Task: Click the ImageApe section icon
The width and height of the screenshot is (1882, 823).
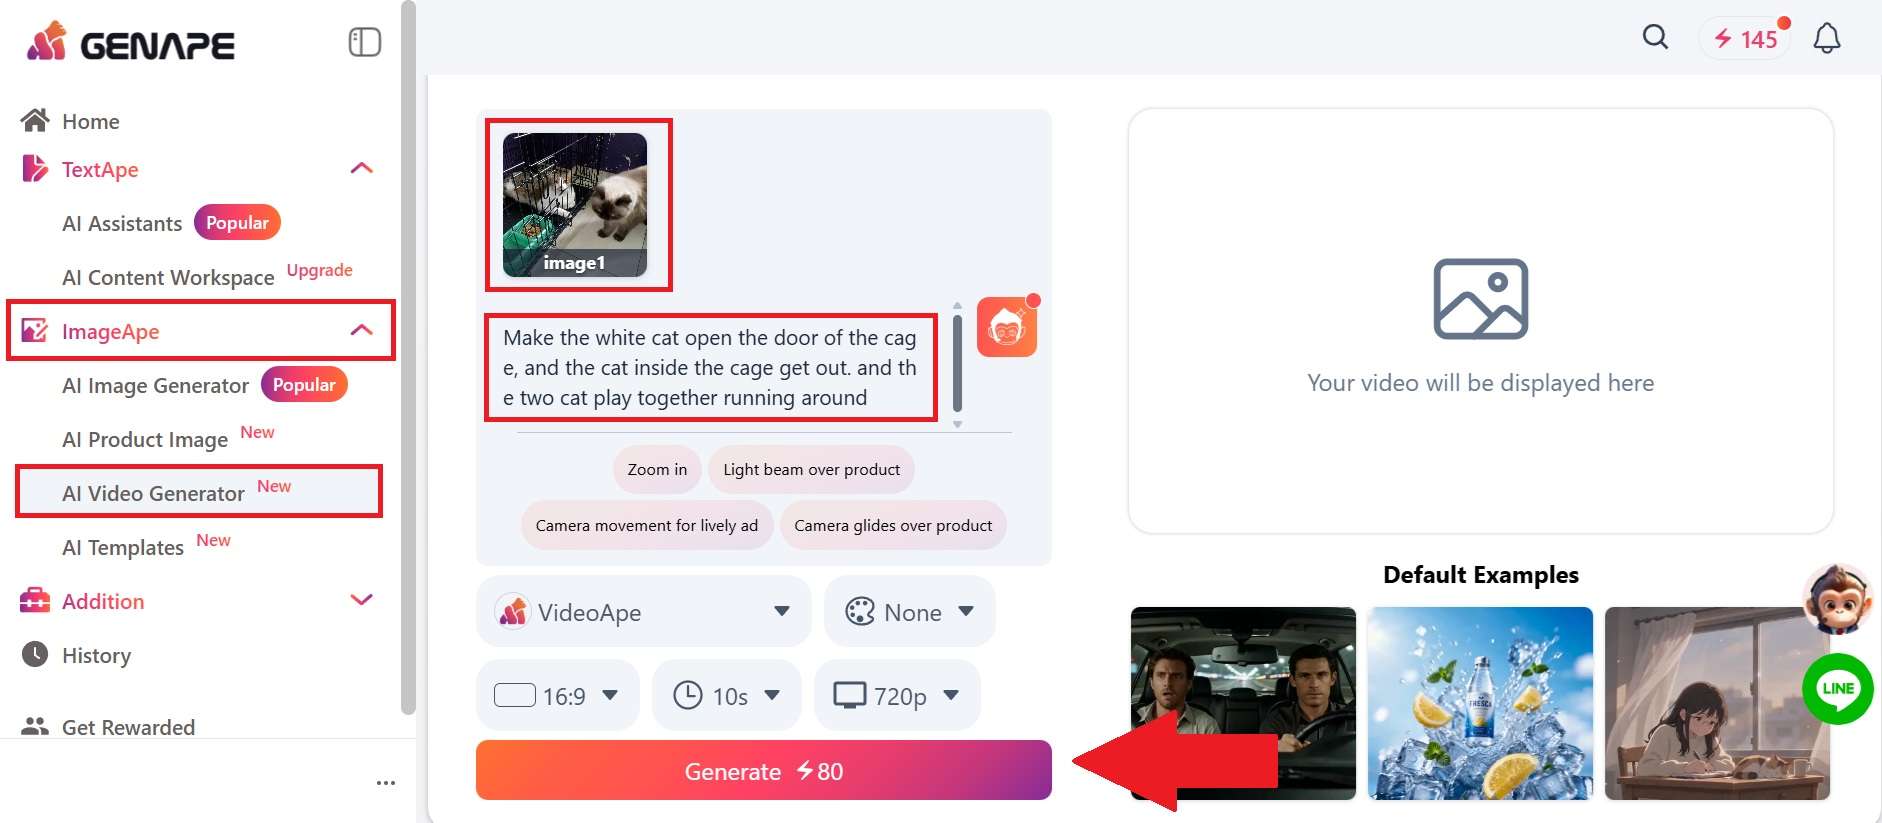Action: [x=35, y=330]
